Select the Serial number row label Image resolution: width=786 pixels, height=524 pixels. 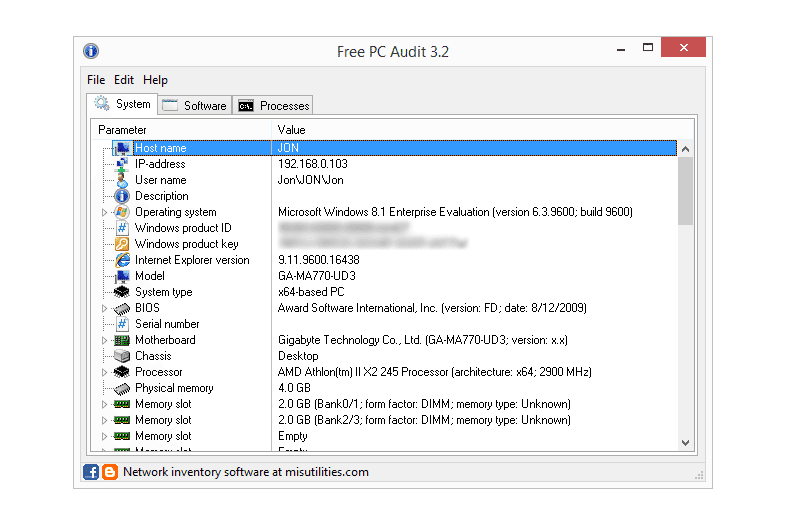click(x=167, y=324)
